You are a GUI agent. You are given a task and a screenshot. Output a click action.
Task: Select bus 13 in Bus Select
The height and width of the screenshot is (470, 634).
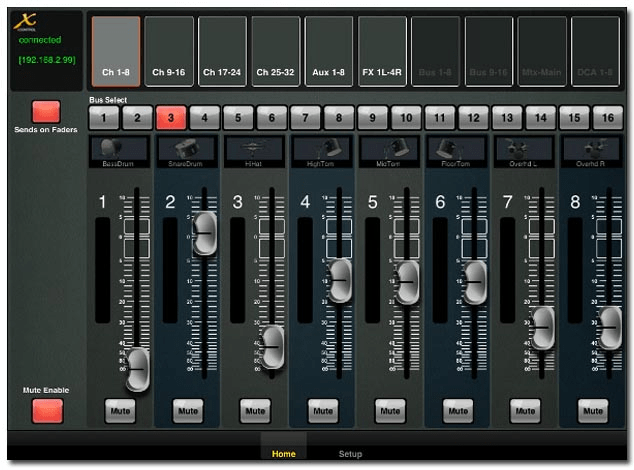pyautogui.click(x=507, y=118)
